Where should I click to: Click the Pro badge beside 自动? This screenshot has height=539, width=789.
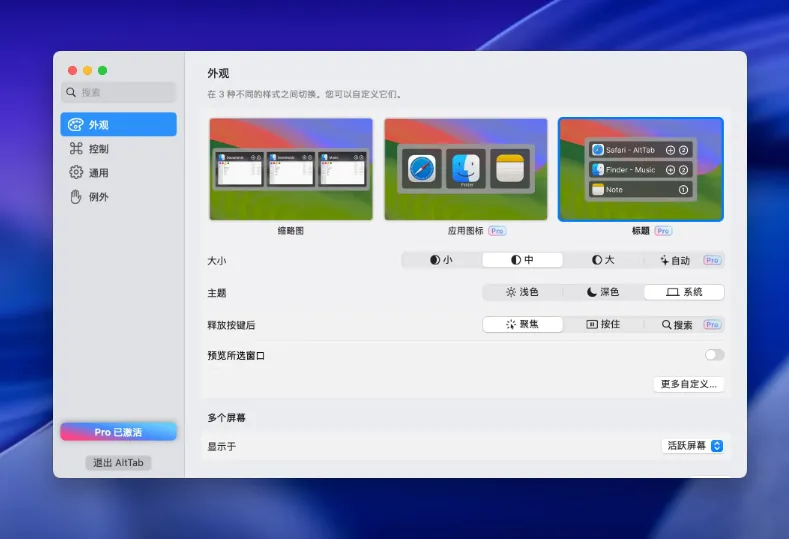click(712, 260)
